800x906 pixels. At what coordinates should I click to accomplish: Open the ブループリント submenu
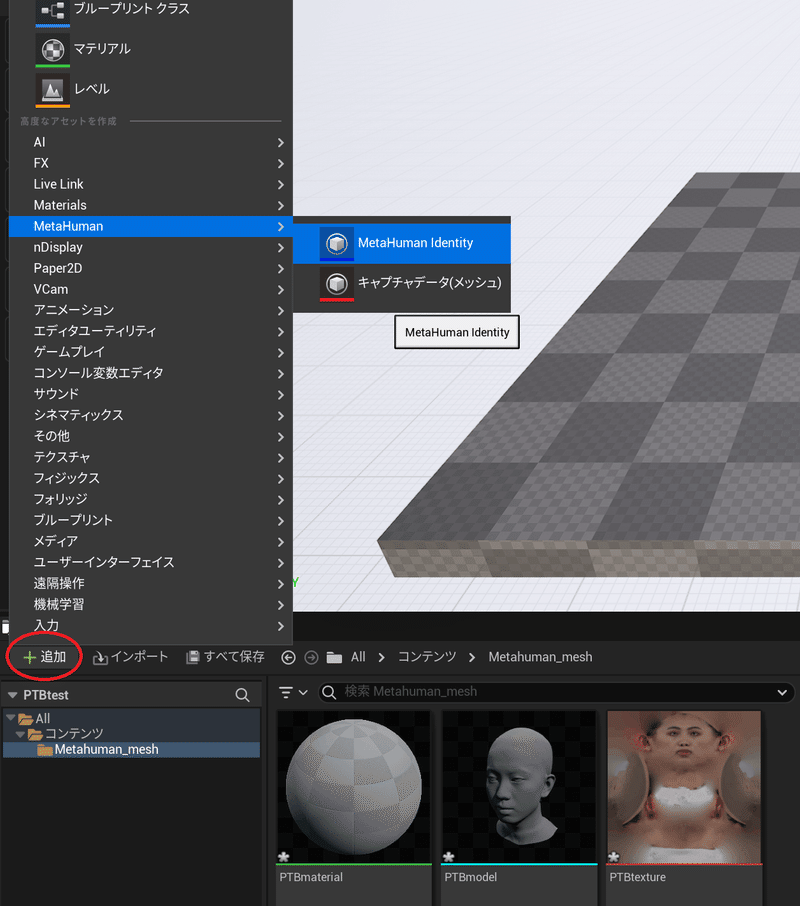151,521
